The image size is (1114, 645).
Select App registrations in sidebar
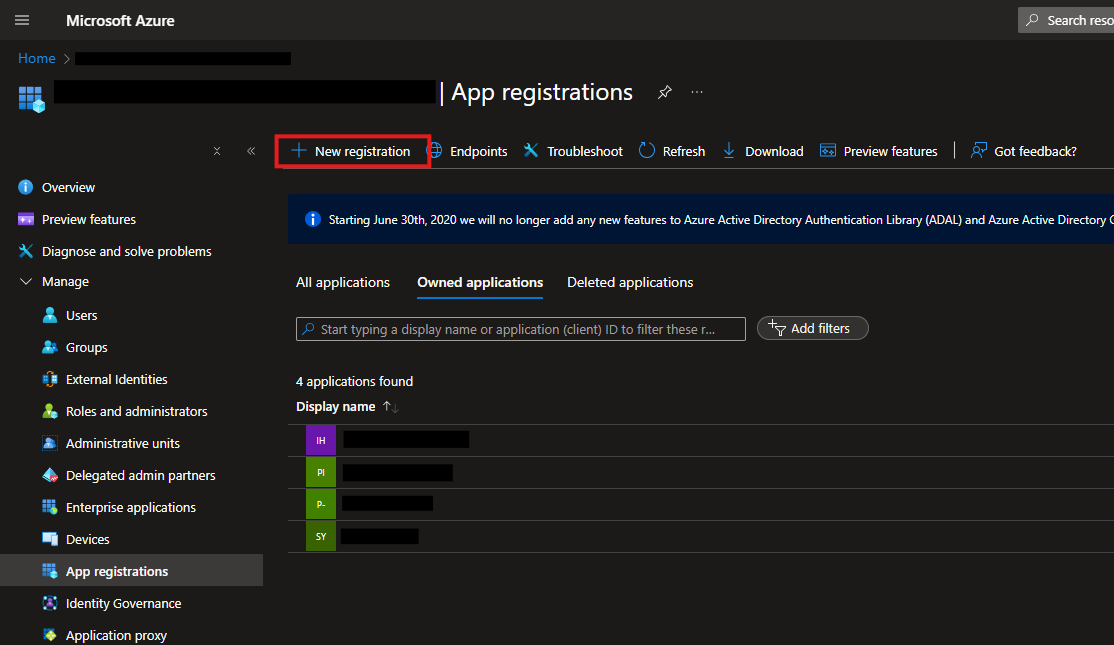(x=131, y=570)
